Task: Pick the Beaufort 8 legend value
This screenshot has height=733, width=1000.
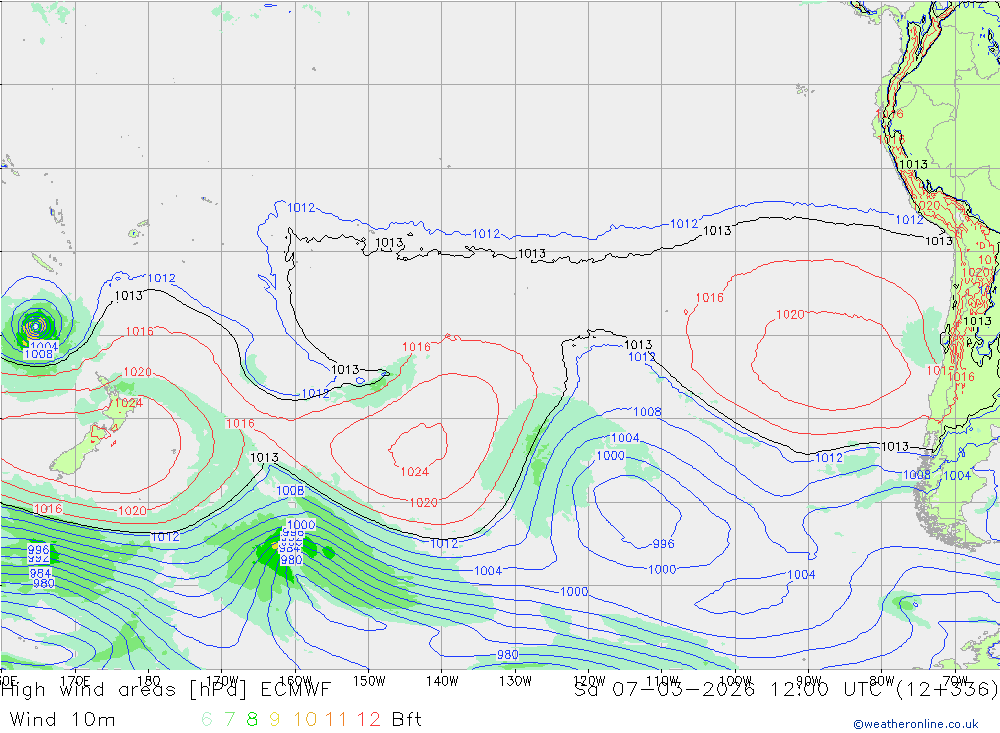Action: tap(252, 720)
